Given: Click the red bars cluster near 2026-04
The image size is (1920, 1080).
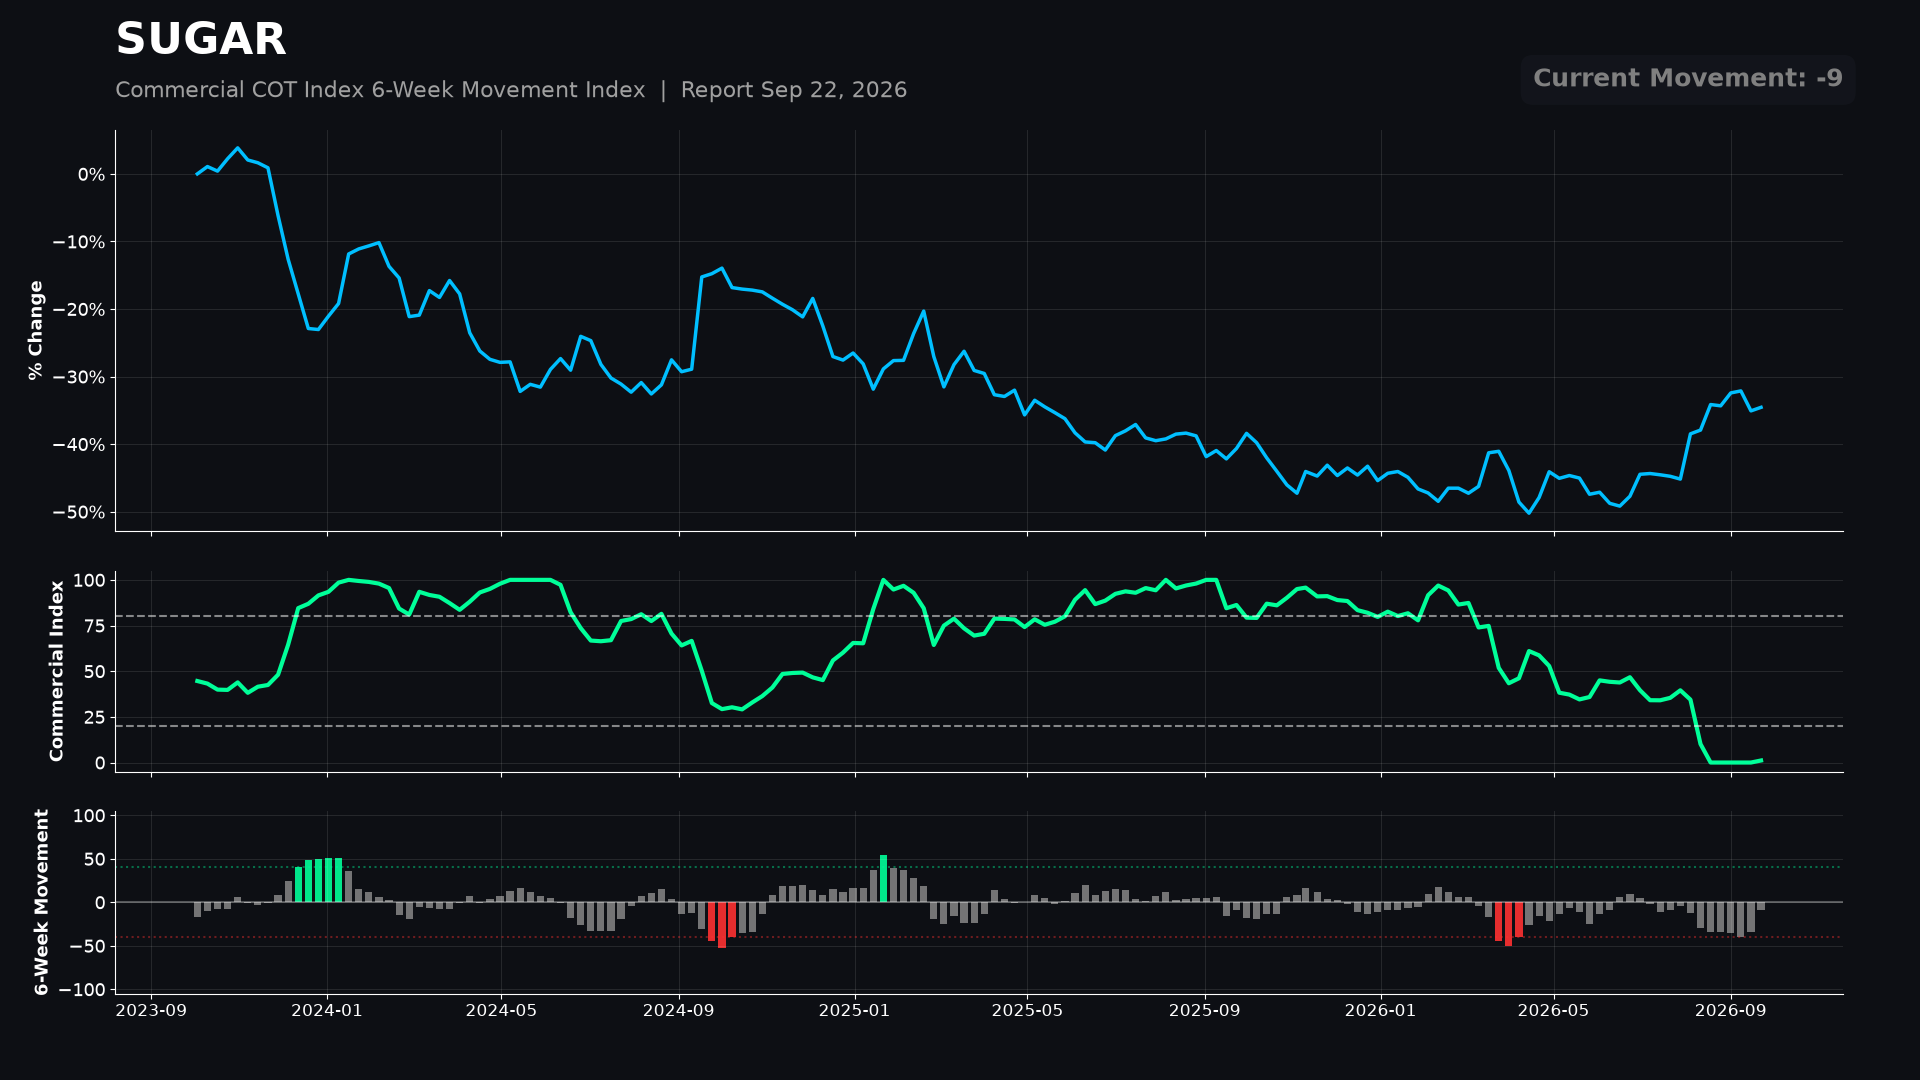Looking at the screenshot, I should (1509, 923).
